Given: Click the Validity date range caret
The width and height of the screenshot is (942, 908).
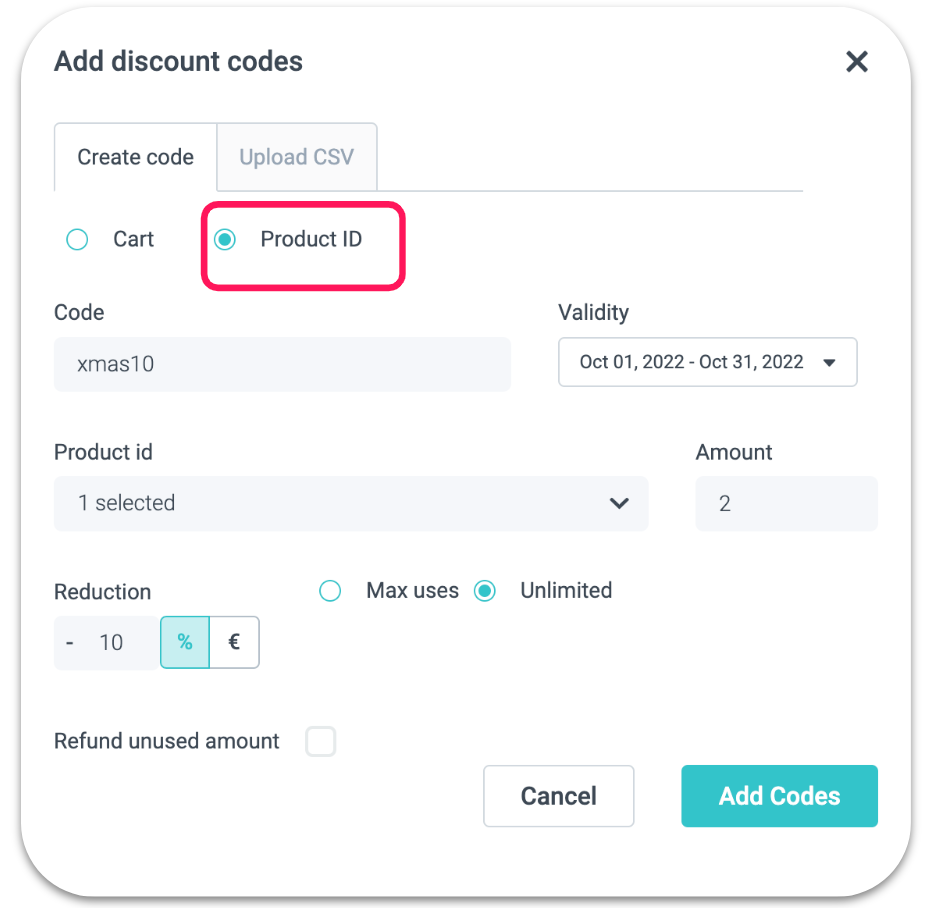Looking at the screenshot, I should click(x=829, y=363).
